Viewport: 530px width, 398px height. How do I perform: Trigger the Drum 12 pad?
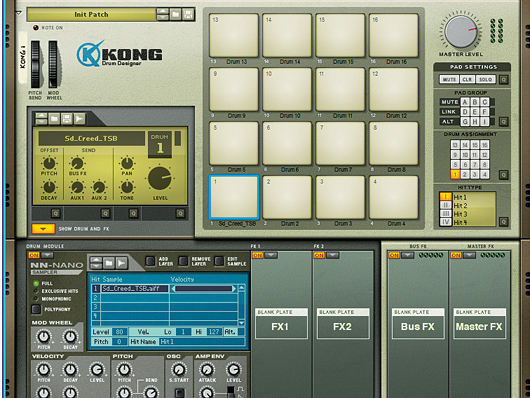pyautogui.click(x=393, y=90)
